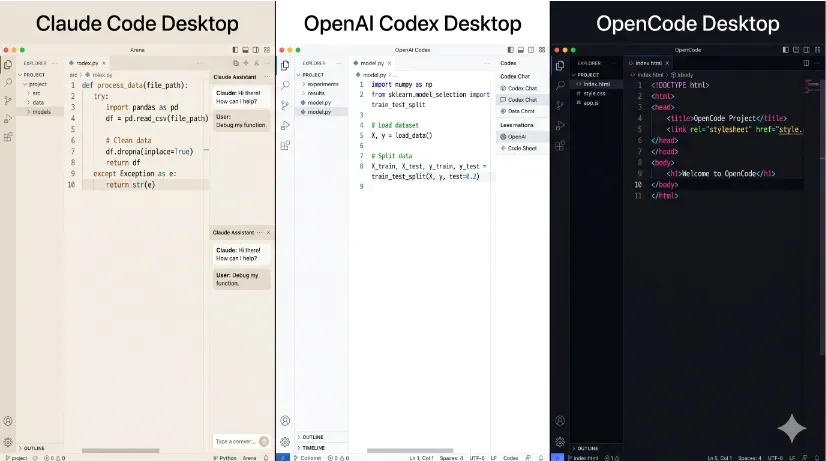The image size is (826, 461).
Task: Open Settings gear in OpenCode window
Action: point(560,442)
